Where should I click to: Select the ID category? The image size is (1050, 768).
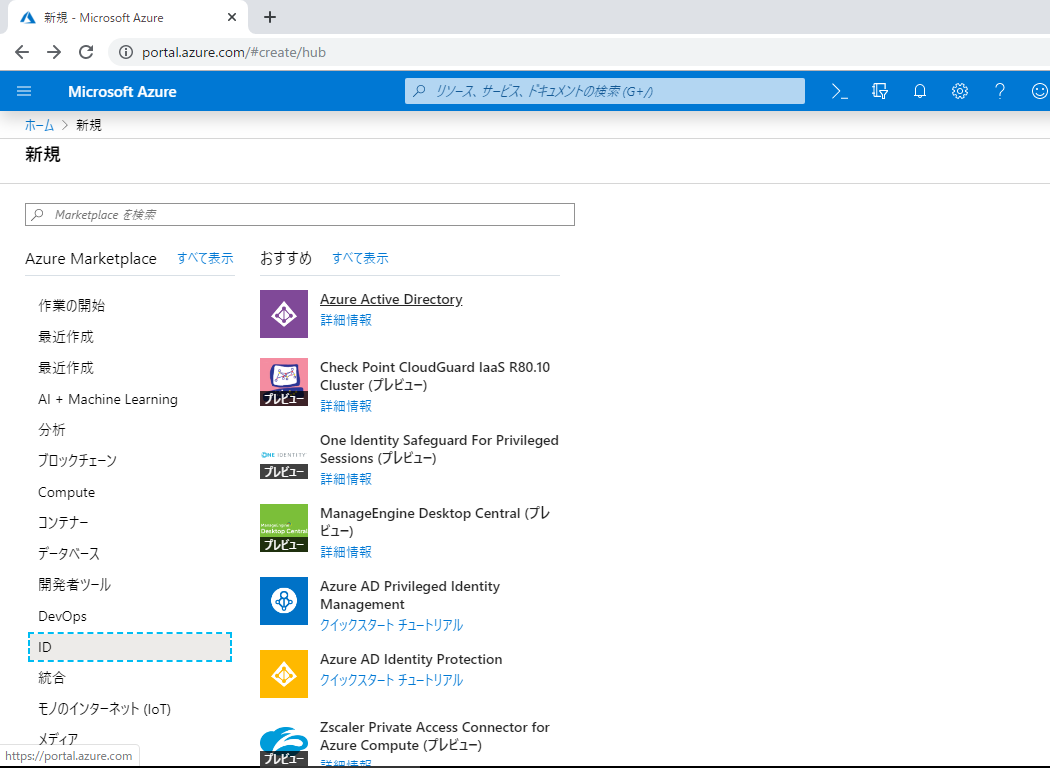pyautogui.click(x=130, y=647)
